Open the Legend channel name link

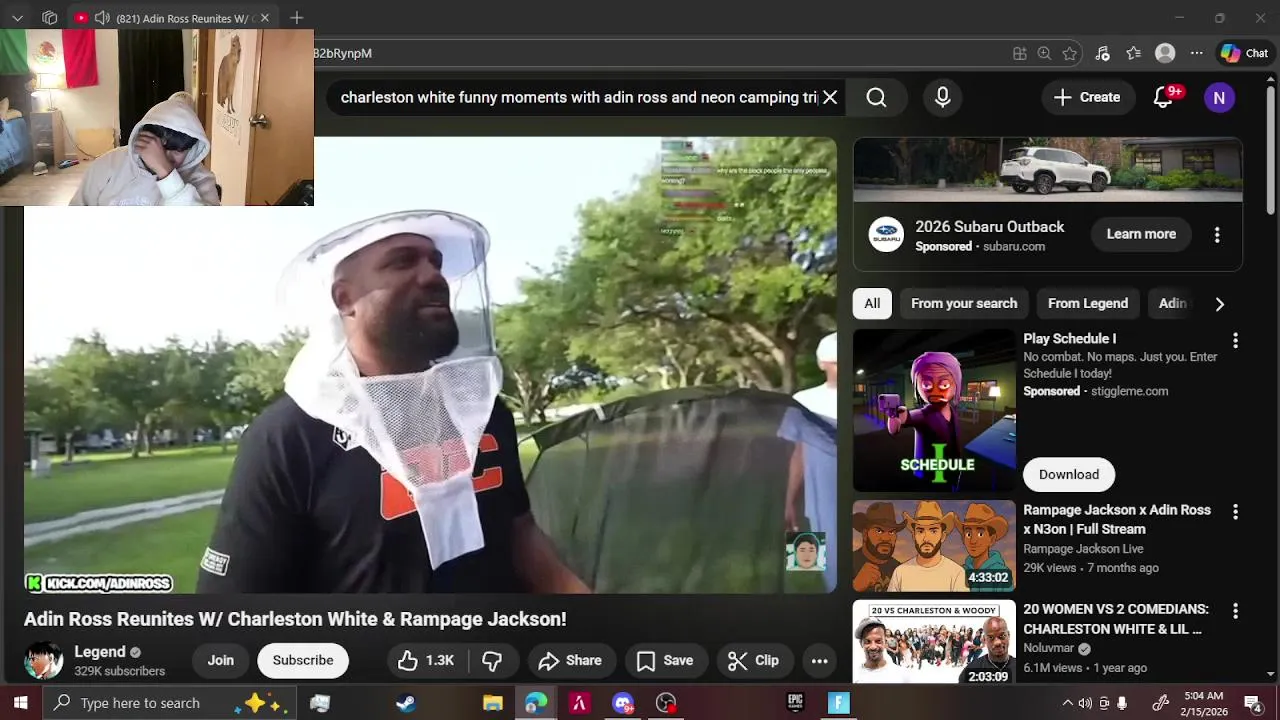point(100,652)
